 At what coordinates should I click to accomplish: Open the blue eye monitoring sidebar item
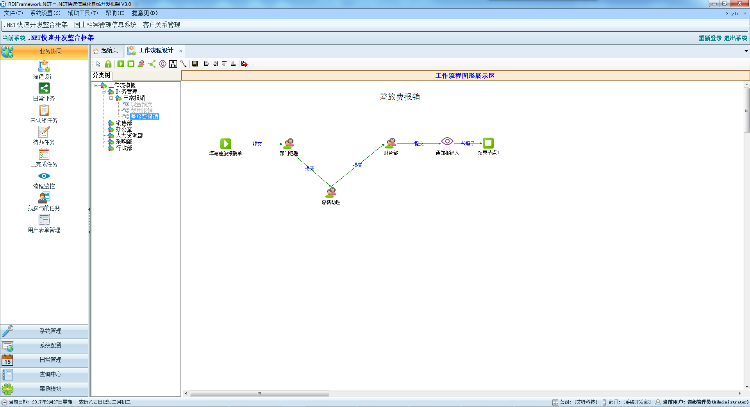pos(44,180)
